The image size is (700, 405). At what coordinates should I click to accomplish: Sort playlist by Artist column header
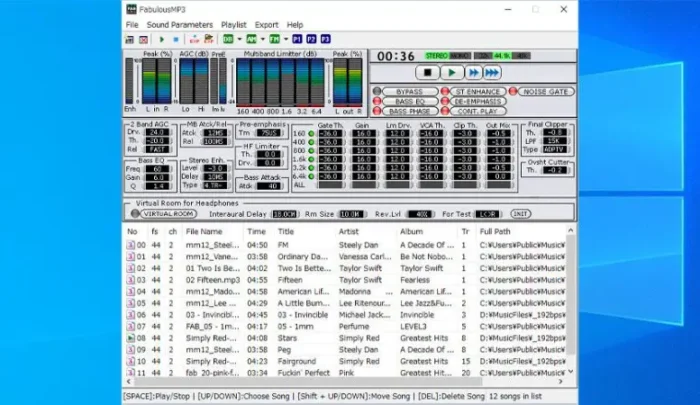(349, 231)
